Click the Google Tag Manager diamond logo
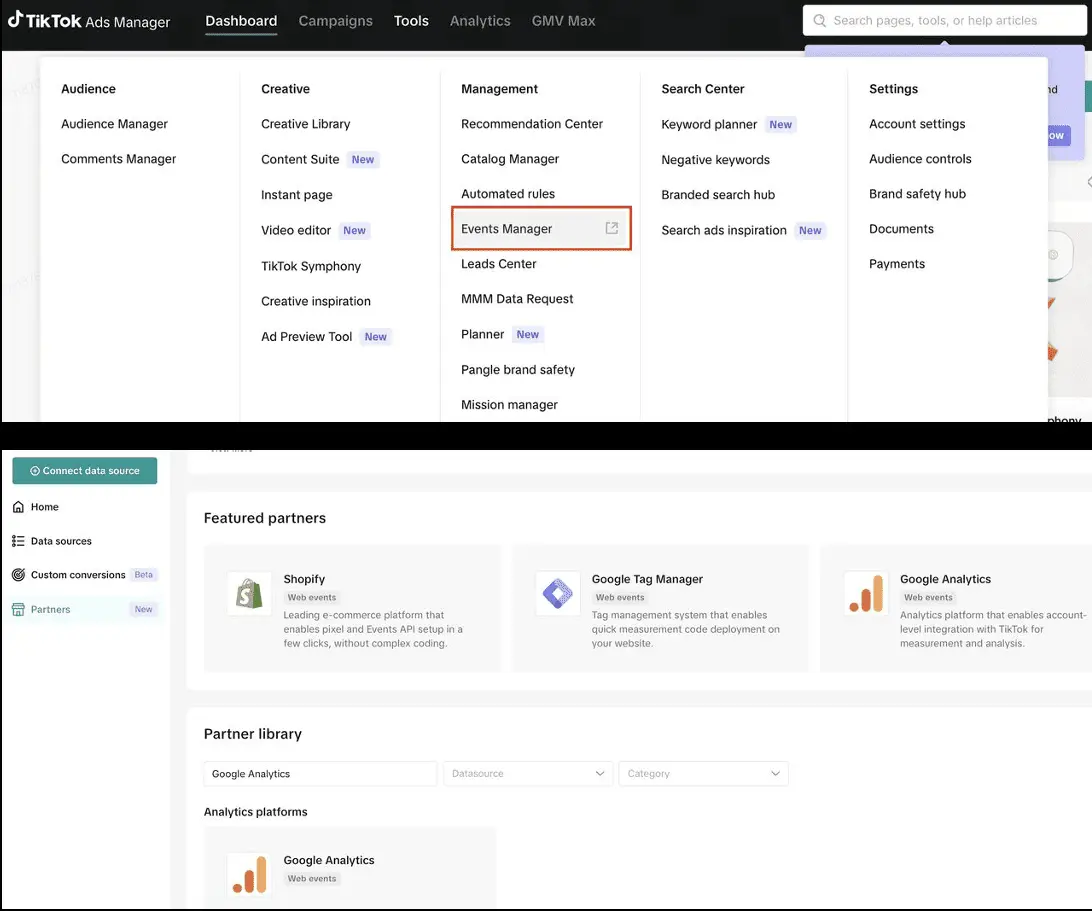 pos(558,593)
